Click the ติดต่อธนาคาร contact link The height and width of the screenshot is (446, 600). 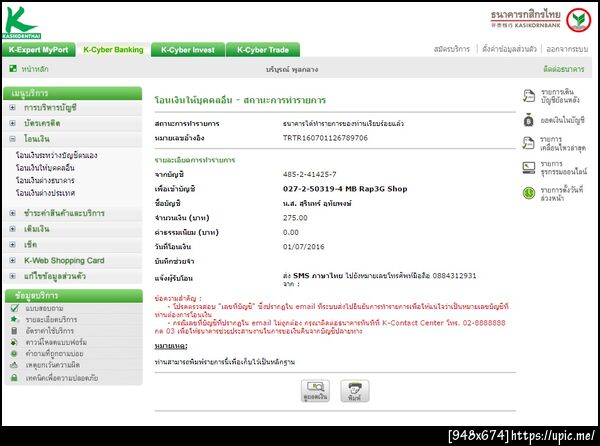click(x=564, y=69)
